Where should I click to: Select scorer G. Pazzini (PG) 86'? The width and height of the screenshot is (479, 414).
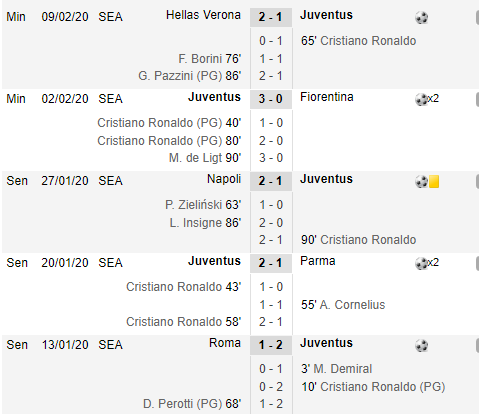pos(189,76)
